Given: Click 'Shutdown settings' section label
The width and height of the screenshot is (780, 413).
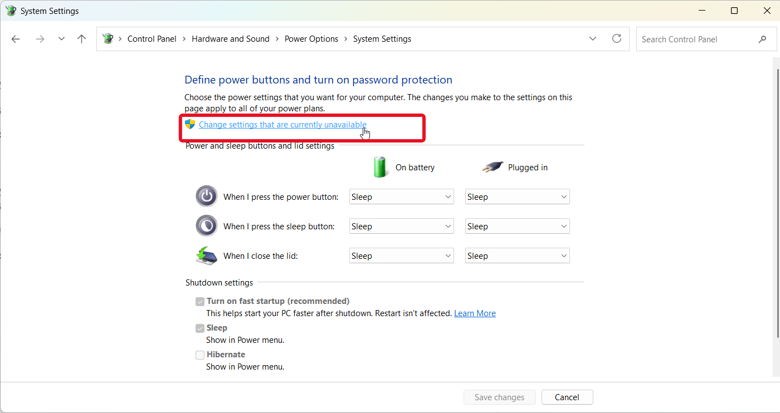Looking at the screenshot, I should pos(219,283).
